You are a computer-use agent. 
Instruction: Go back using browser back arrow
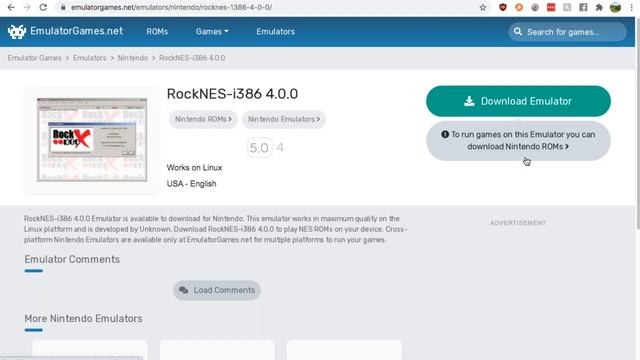point(11,7)
